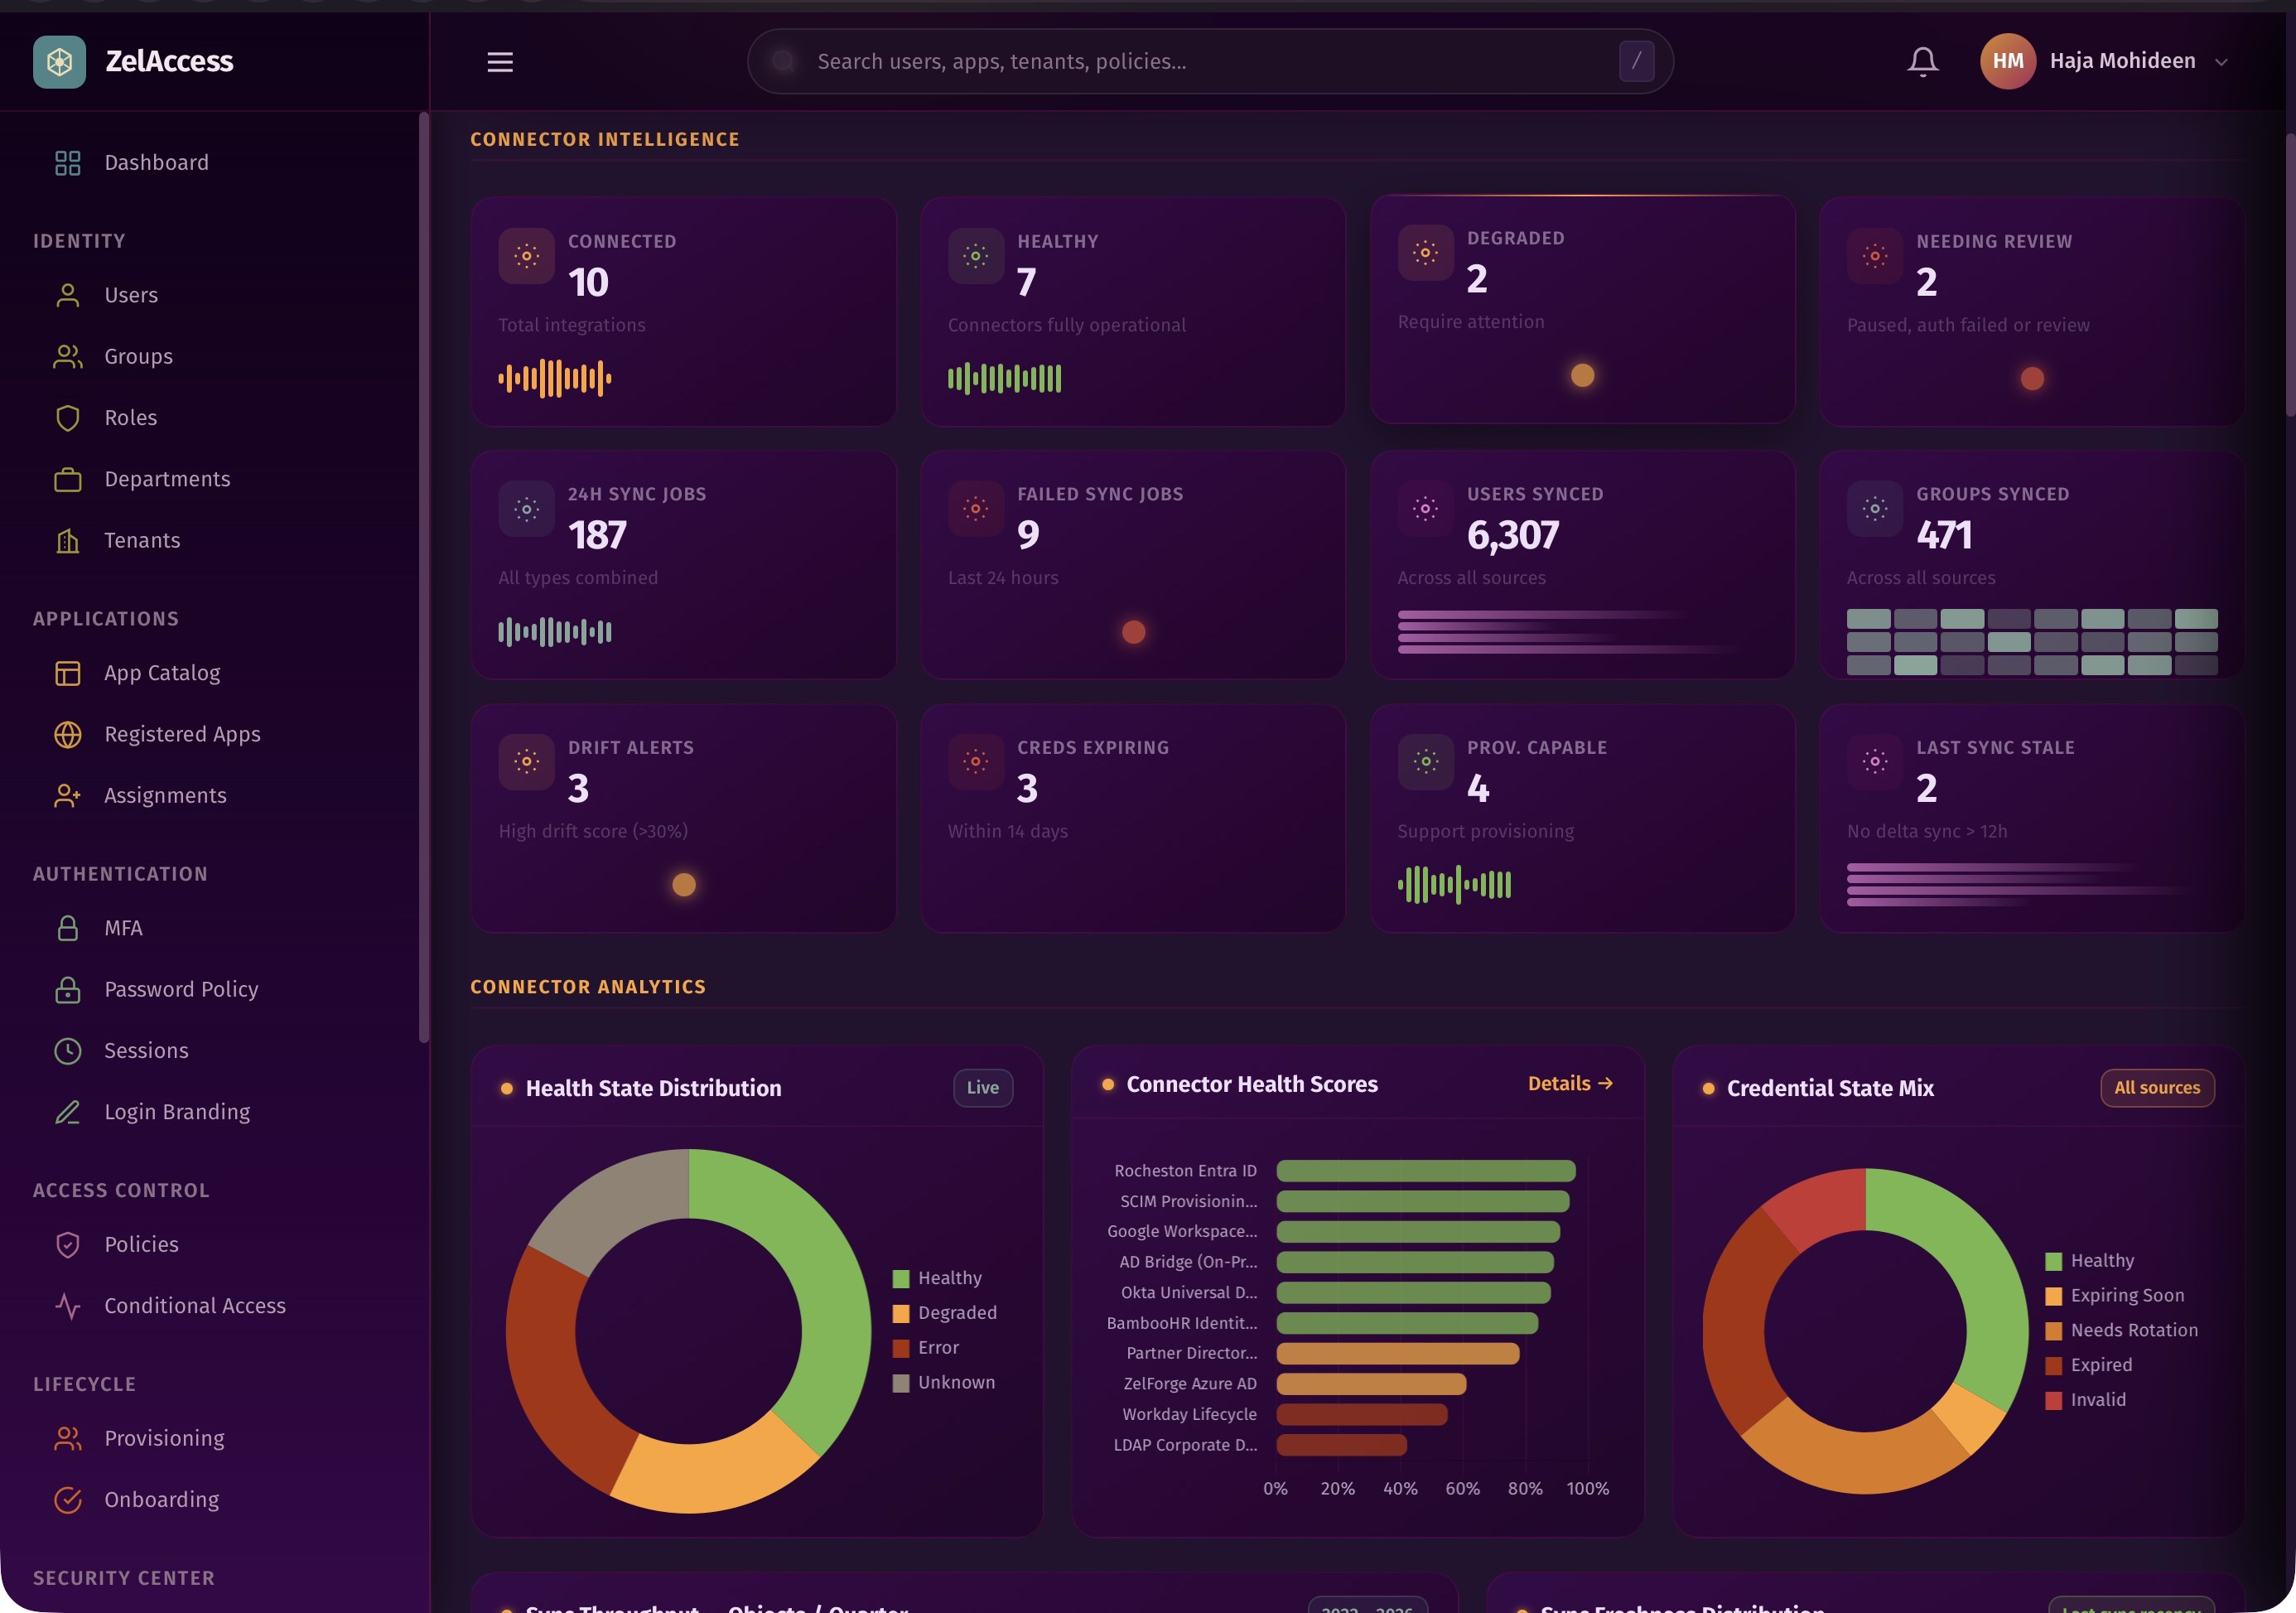2296x1613 pixels.
Task: Click the Details link in Connector Health Scores
Action: [1569, 1084]
